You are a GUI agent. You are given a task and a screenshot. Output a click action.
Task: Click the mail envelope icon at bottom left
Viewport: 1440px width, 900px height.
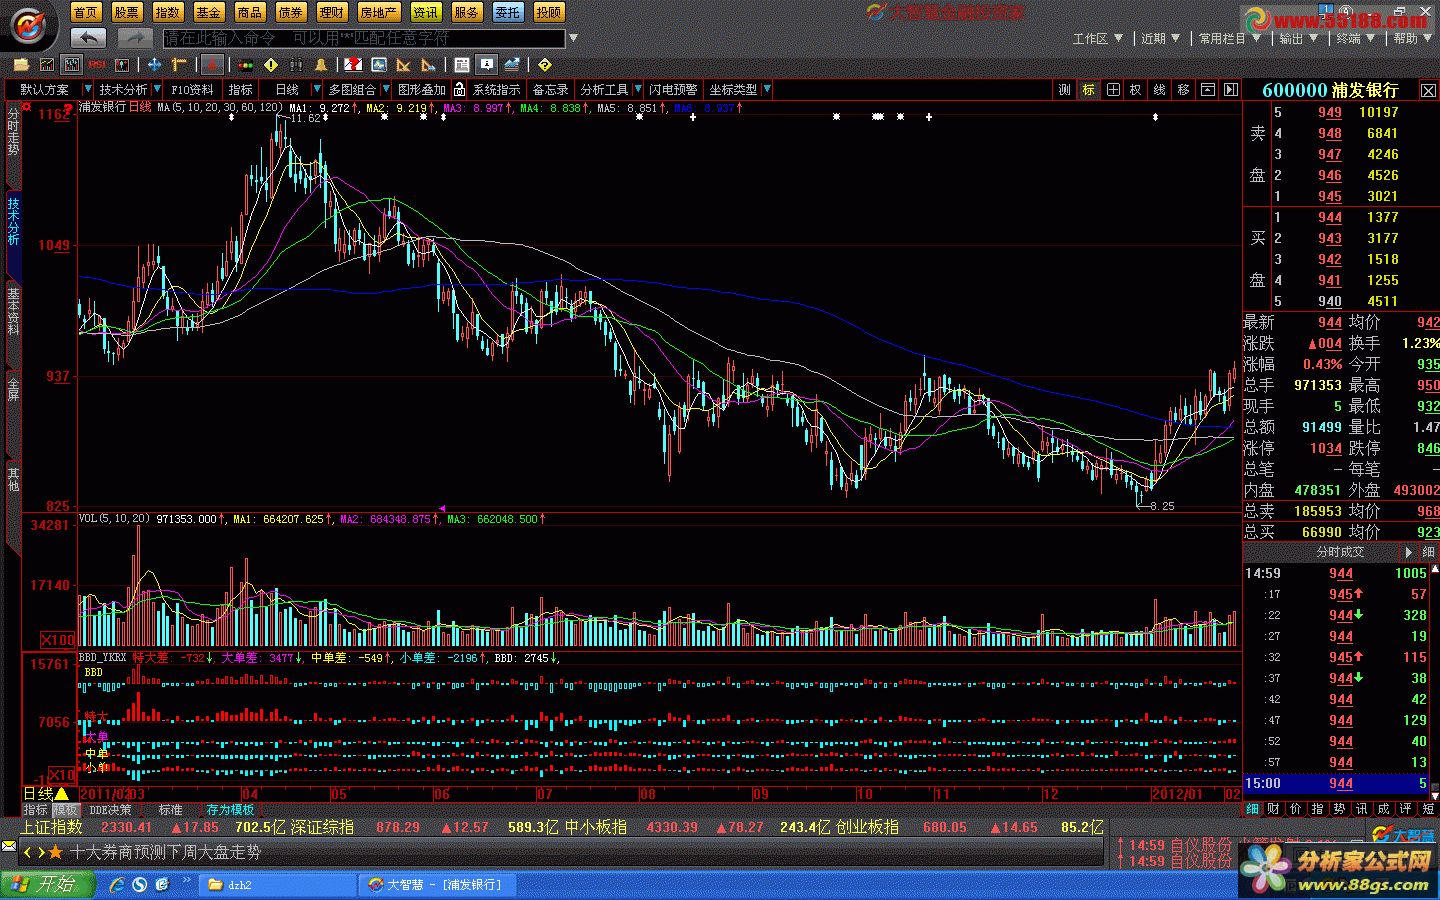(9, 848)
